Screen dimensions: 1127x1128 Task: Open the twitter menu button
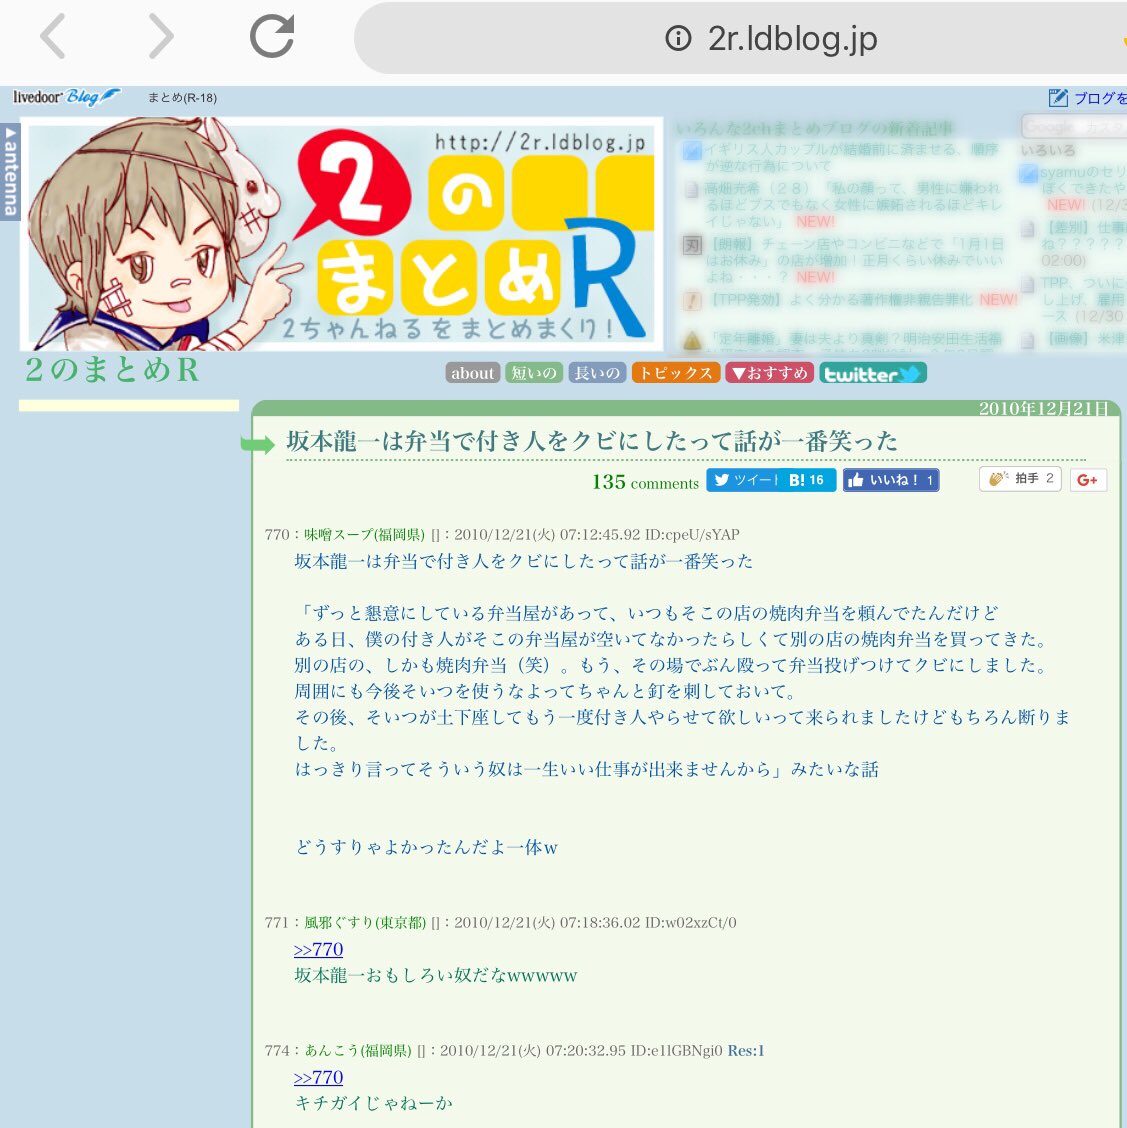[872, 373]
